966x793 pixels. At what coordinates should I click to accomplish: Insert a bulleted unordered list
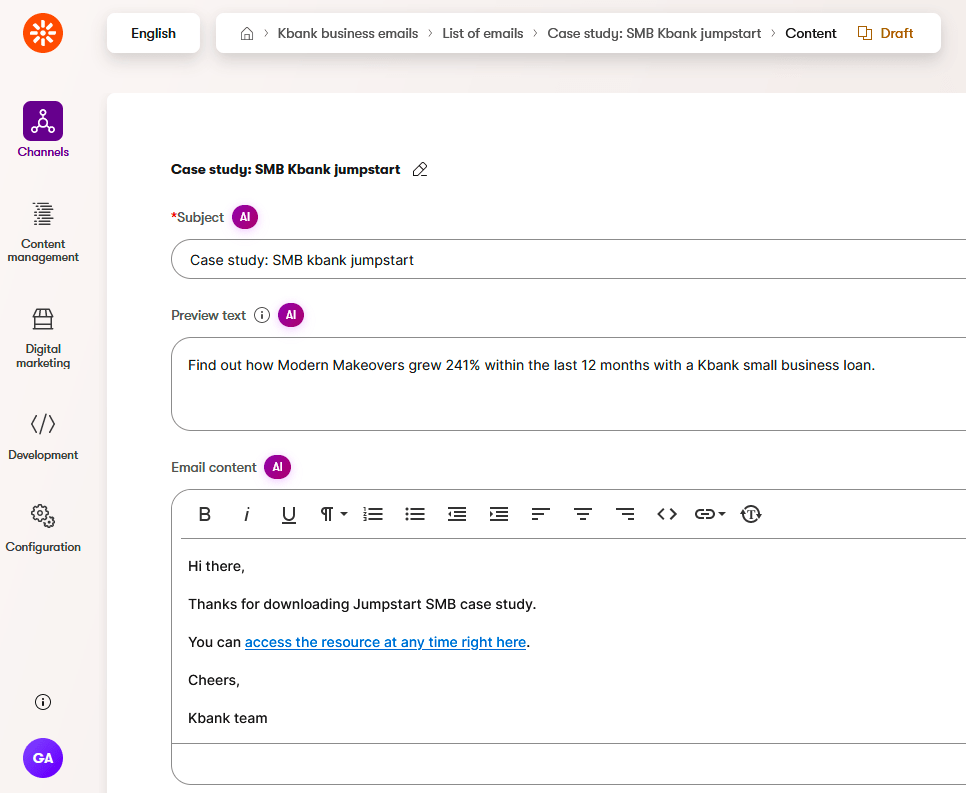click(x=415, y=514)
